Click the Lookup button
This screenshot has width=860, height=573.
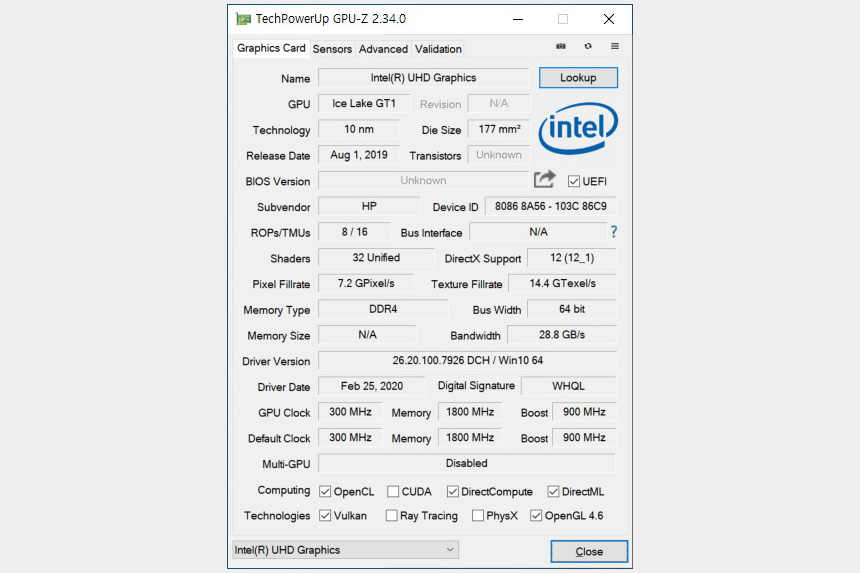tap(578, 78)
